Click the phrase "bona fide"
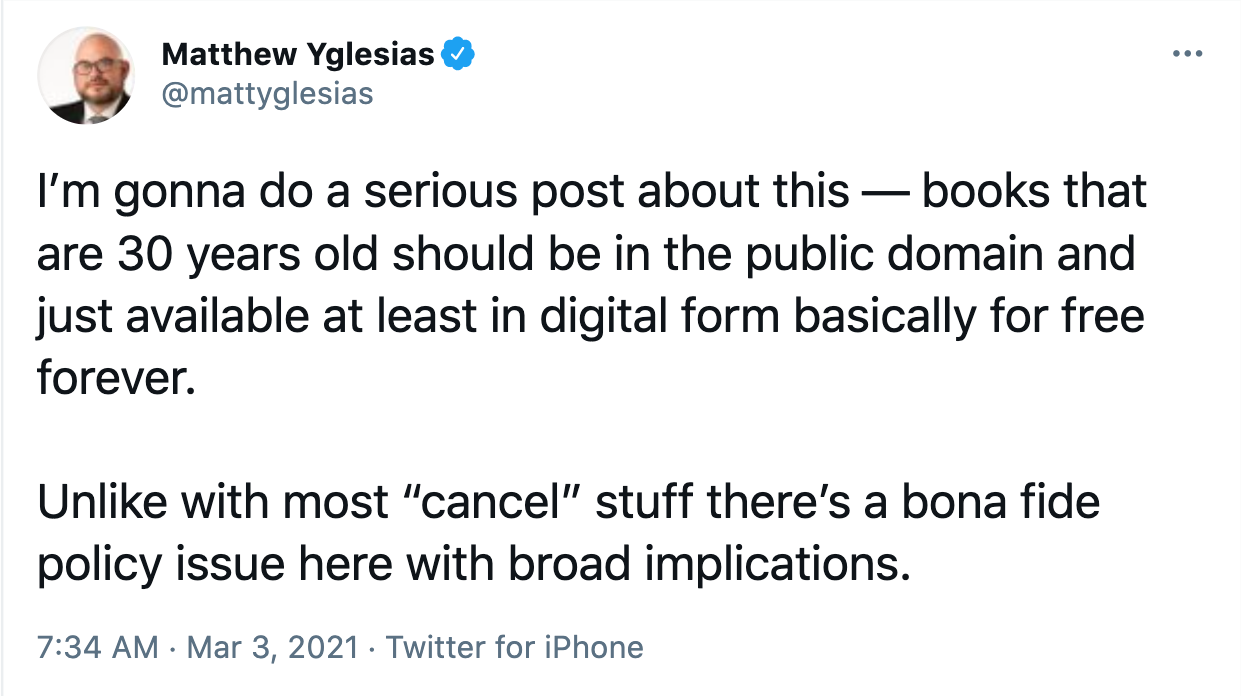The width and height of the screenshot is (1241, 696). pyautogui.click(x=1003, y=503)
